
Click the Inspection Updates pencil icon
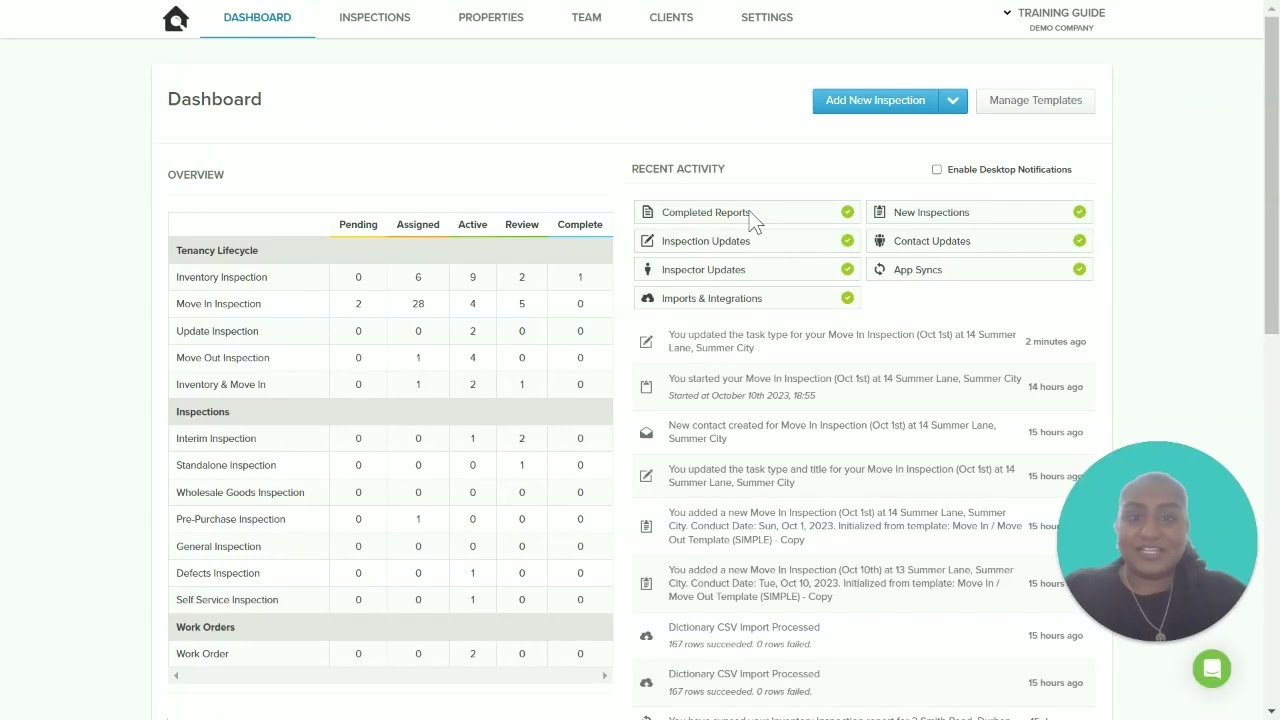[647, 241]
